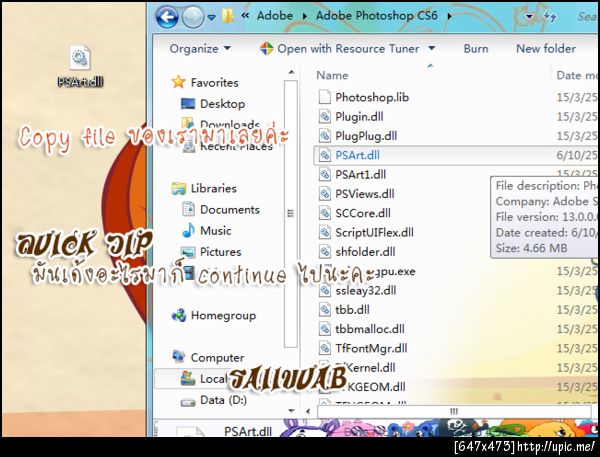Click the Burn toolbar button
This screenshot has width=600, height=457.
(476, 49)
